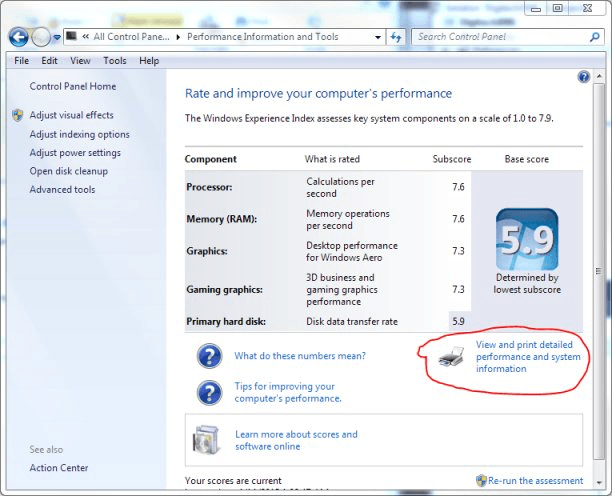Click the Component column header
Image resolution: width=612 pixels, height=496 pixels.
[211, 159]
